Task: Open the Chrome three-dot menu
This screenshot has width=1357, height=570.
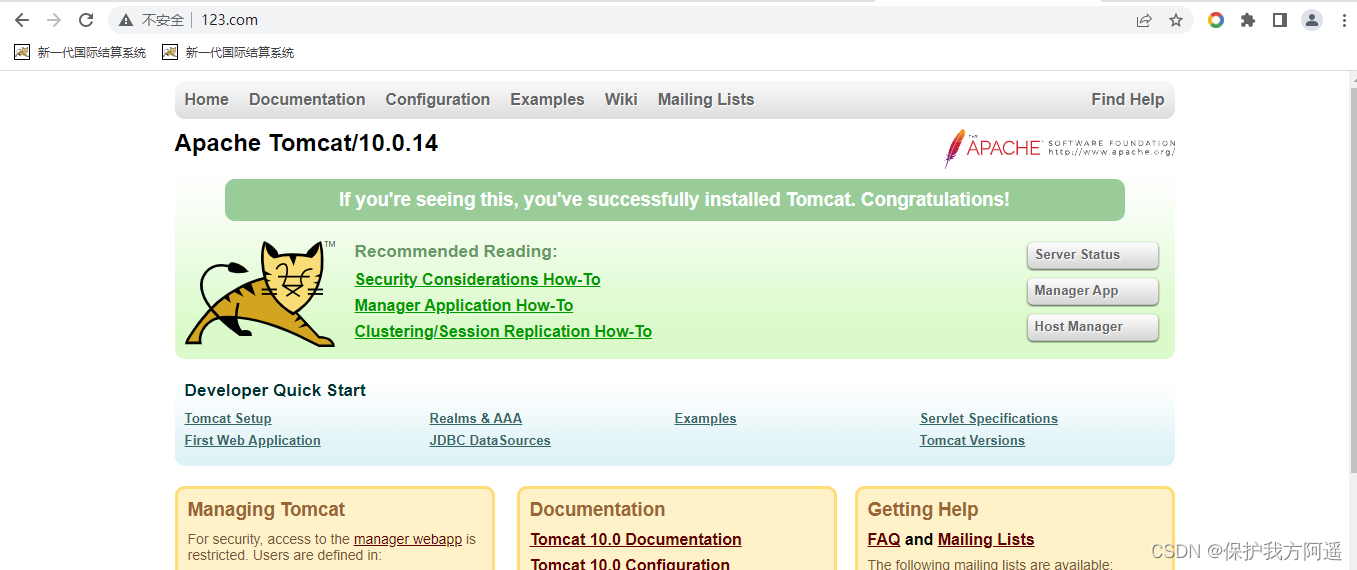Action: [x=1342, y=20]
